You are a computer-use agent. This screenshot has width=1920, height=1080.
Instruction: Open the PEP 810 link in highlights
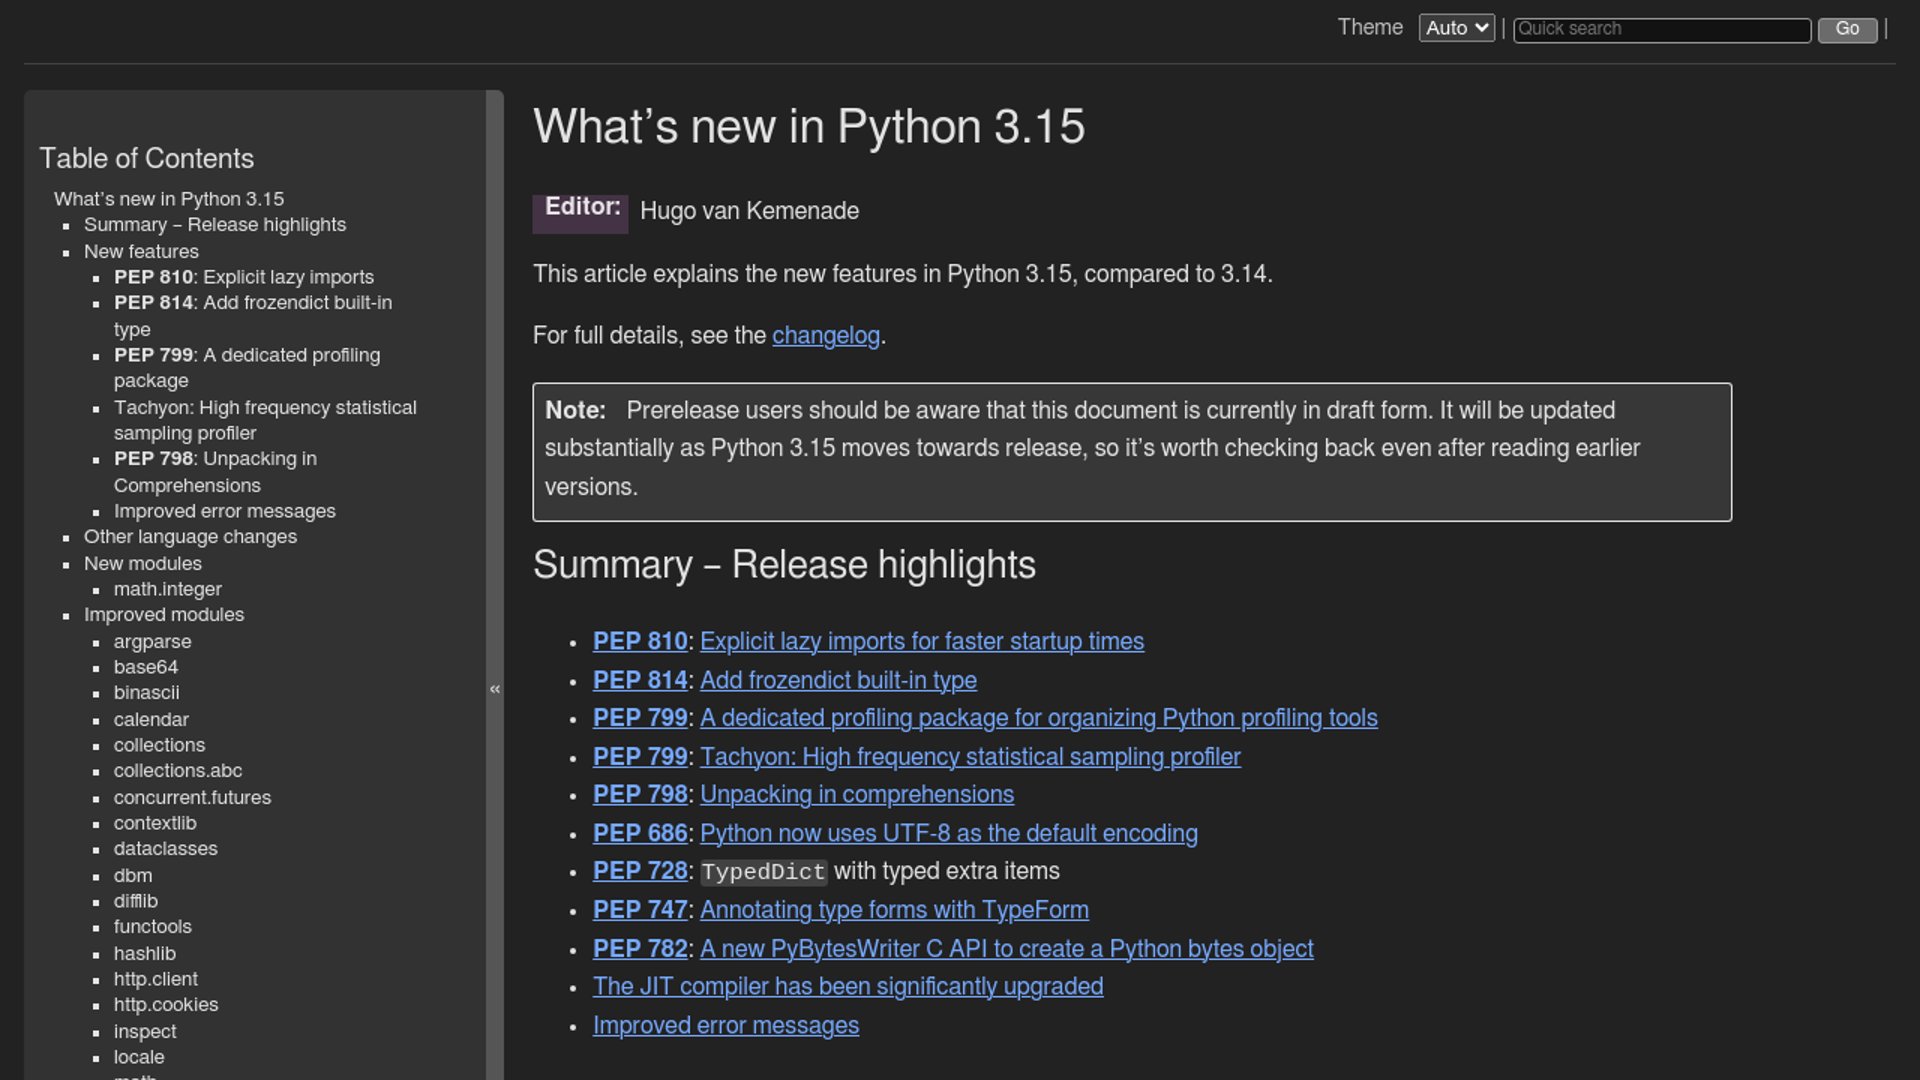(x=640, y=642)
